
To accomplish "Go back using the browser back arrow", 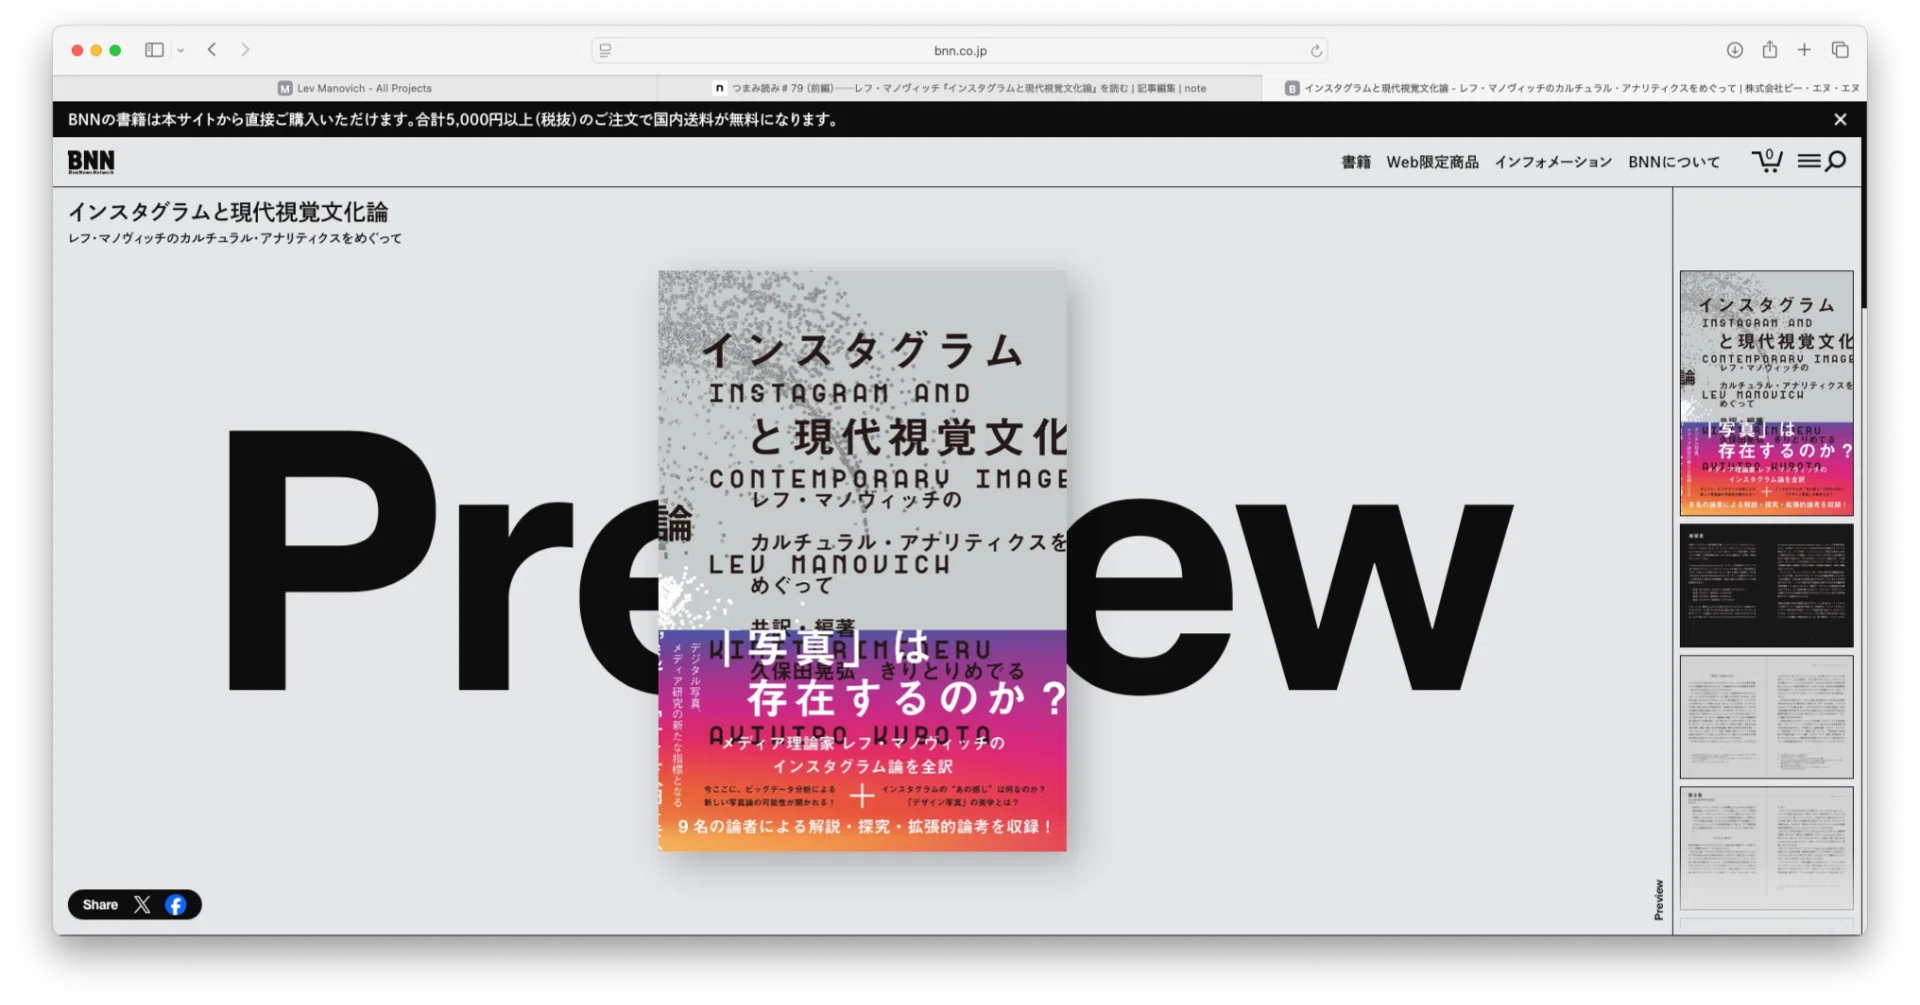I will [212, 50].
